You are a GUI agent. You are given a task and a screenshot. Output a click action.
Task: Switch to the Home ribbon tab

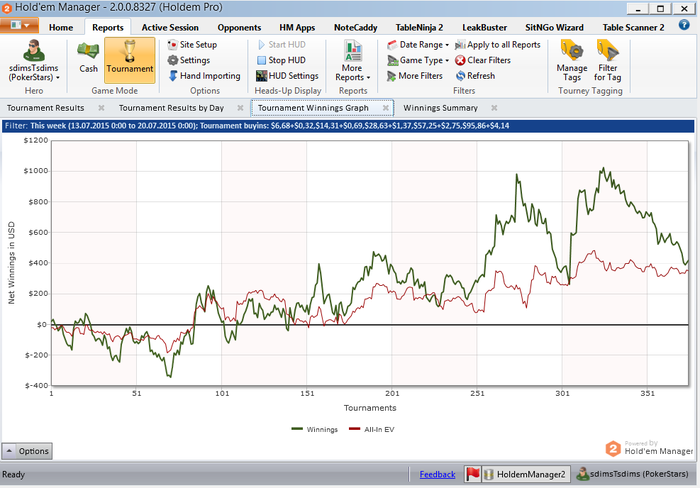(x=61, y=28)
